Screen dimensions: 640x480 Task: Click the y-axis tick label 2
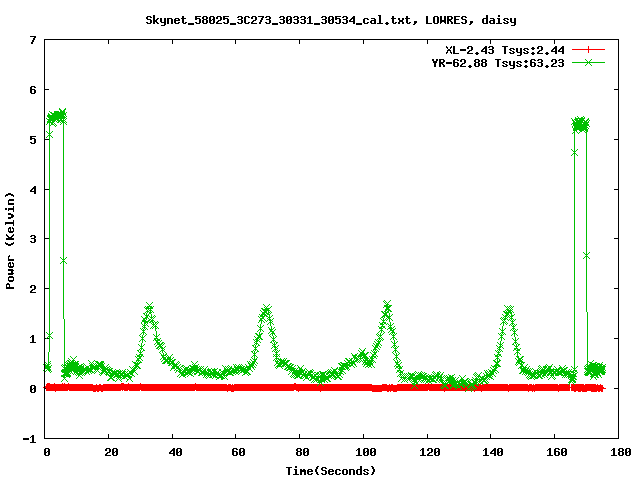tap(33, 289)
